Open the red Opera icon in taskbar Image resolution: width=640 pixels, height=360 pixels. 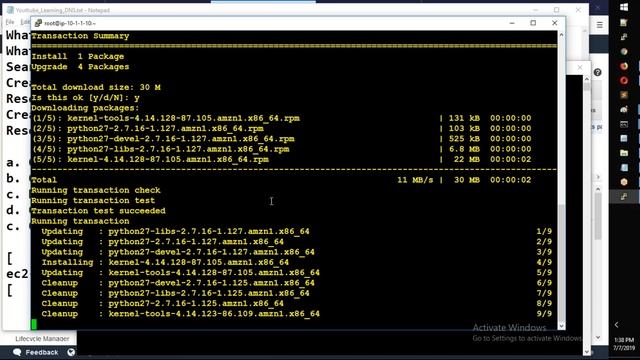coord(624,80)
